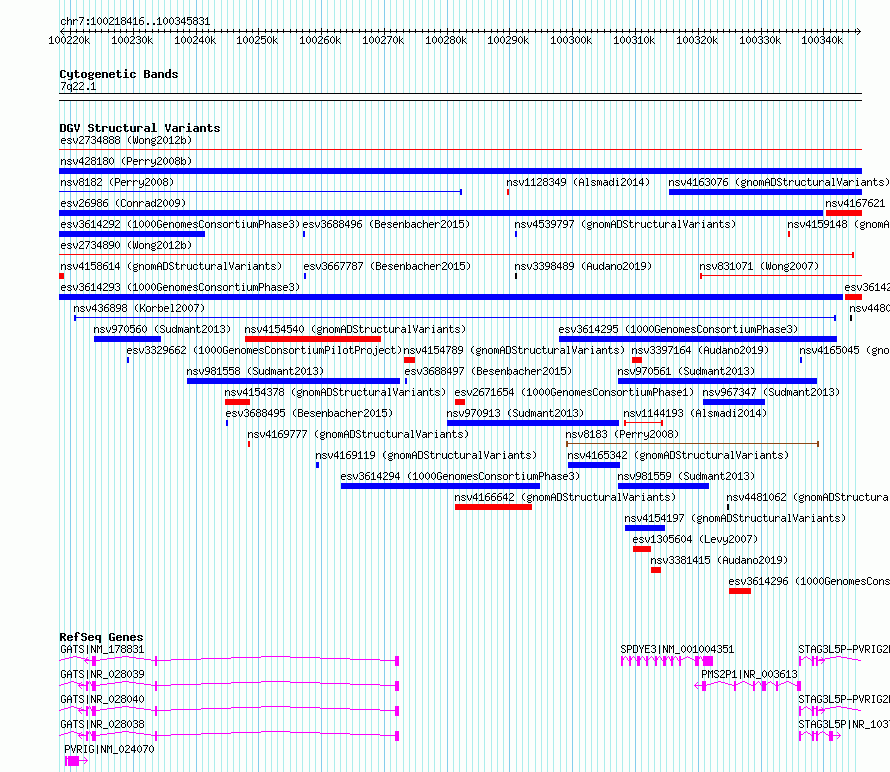Select the esv1305604 (Levy2007) label
The height and width of the screenshot is (772, 890).
click(x=695, y=539)
